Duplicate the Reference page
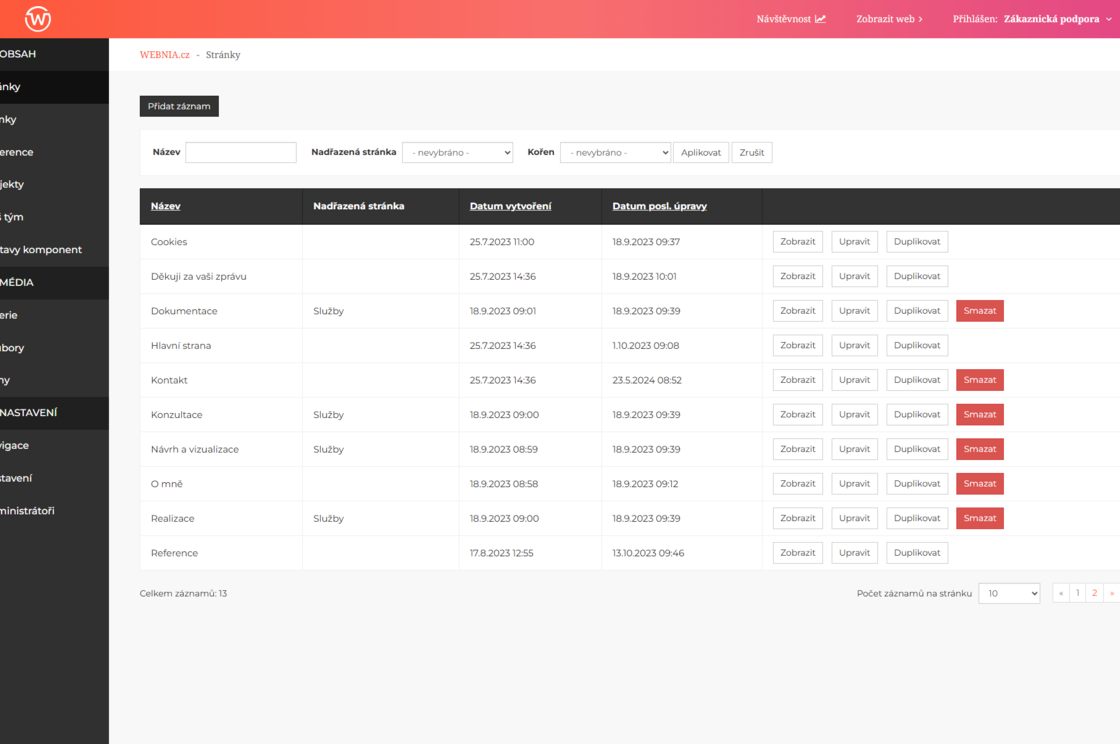This screenshot has width=1120, height=744. tap(916, 553)
